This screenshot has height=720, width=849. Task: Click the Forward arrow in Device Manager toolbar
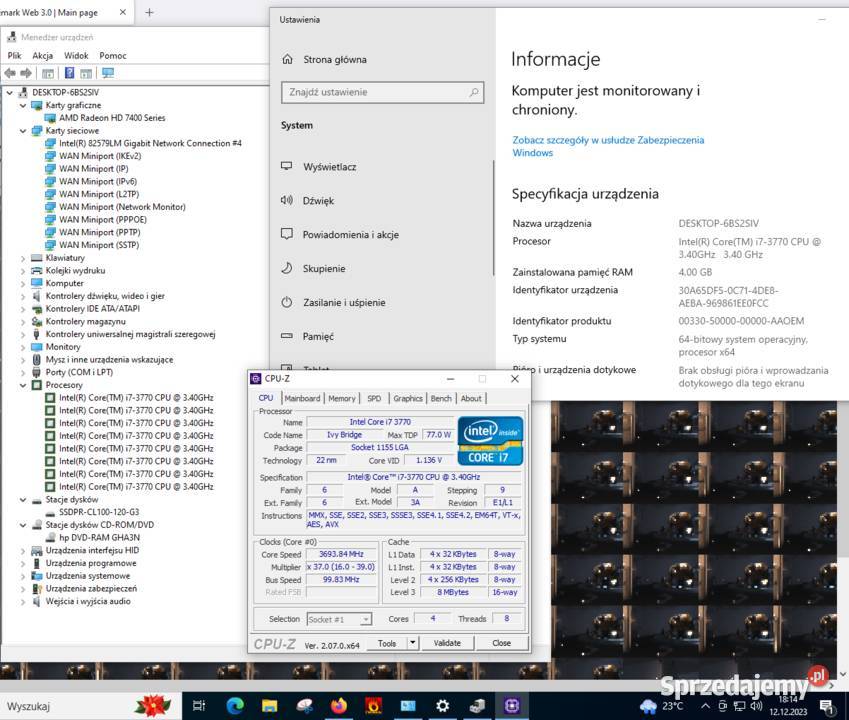(x=26, y=73)
